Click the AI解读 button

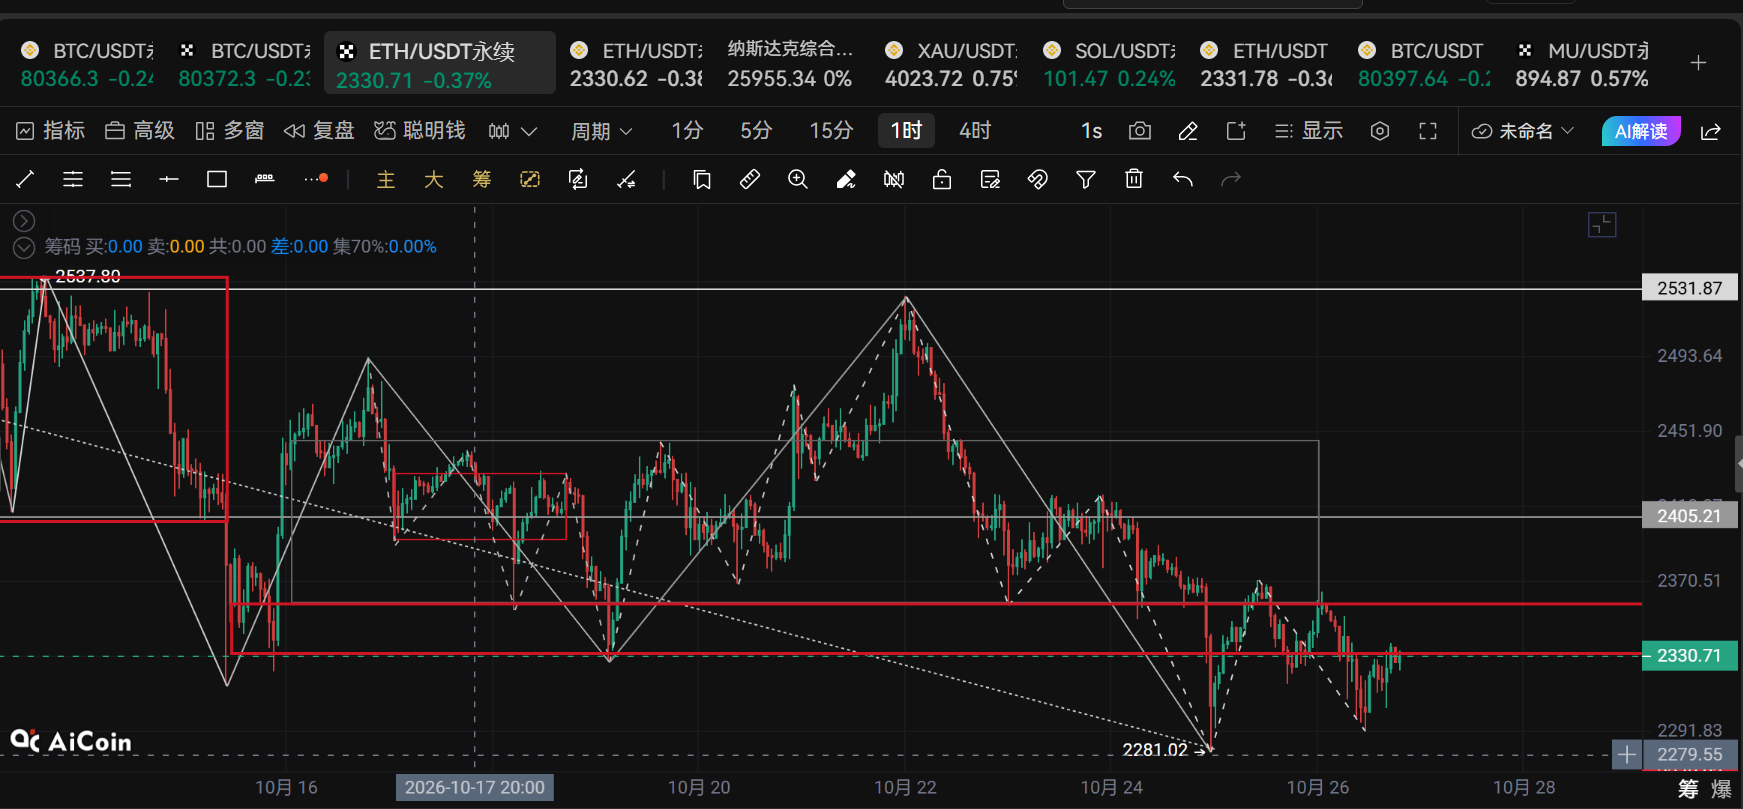click(x=1641, y=131)
